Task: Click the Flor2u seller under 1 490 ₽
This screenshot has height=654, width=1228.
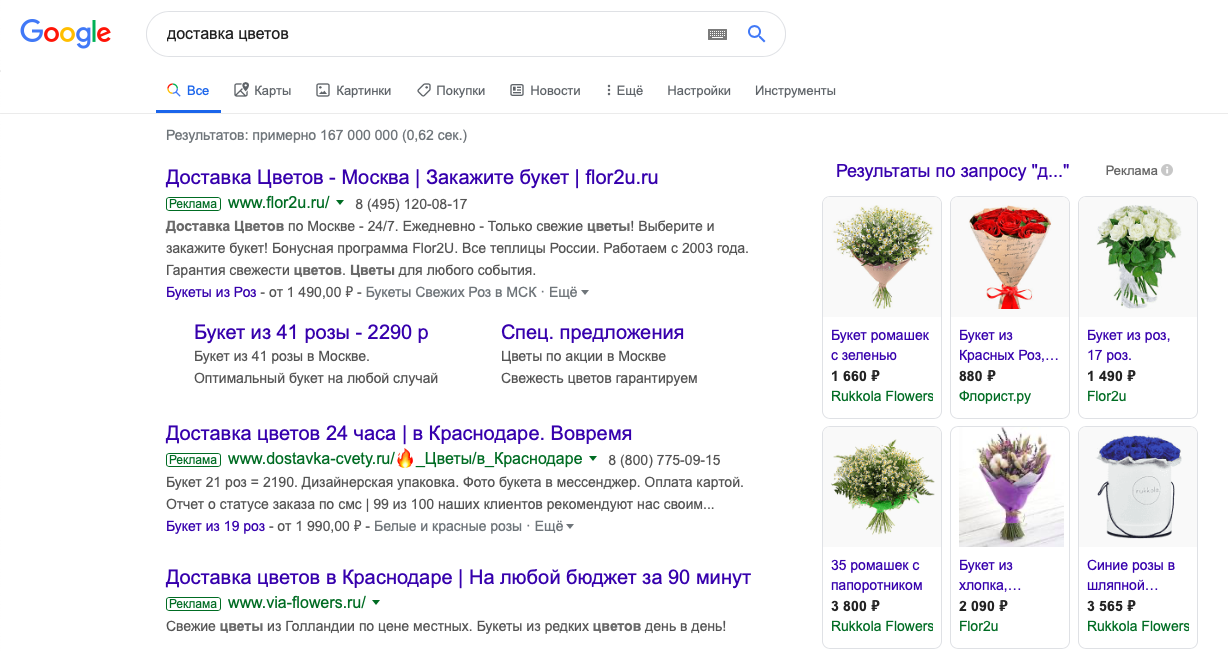Action: point(1107,396)
